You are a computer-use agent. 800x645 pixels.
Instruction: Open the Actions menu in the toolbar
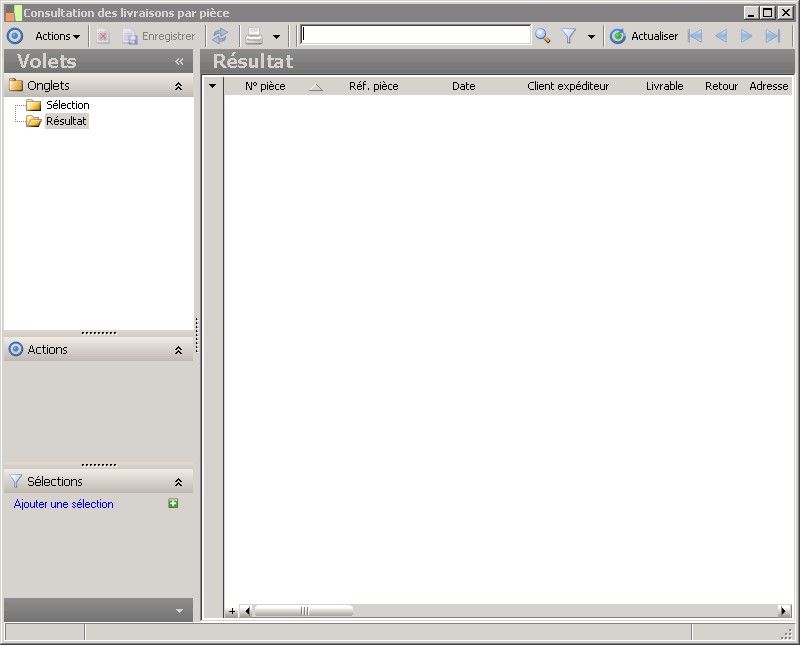coord(57,36)
